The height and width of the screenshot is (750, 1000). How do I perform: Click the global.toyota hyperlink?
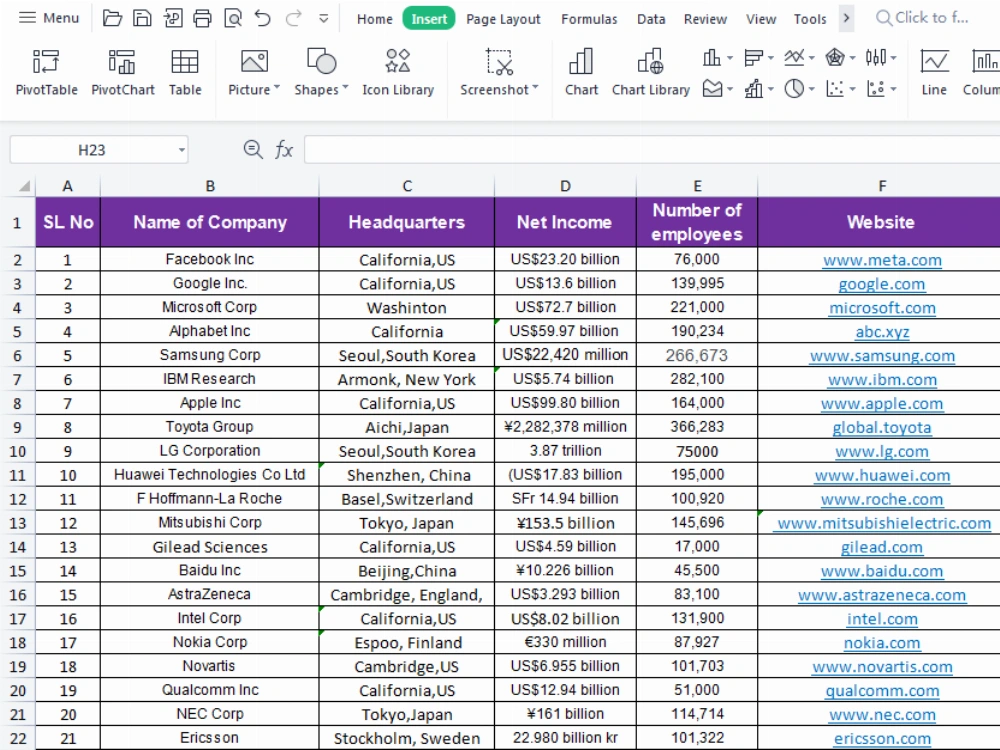(882, 428)
